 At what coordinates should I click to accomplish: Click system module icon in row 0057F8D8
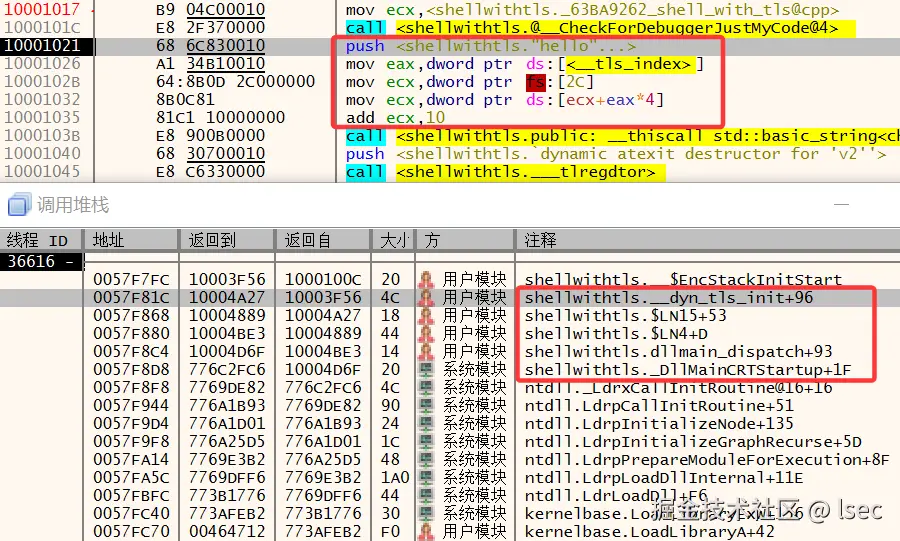426,369
